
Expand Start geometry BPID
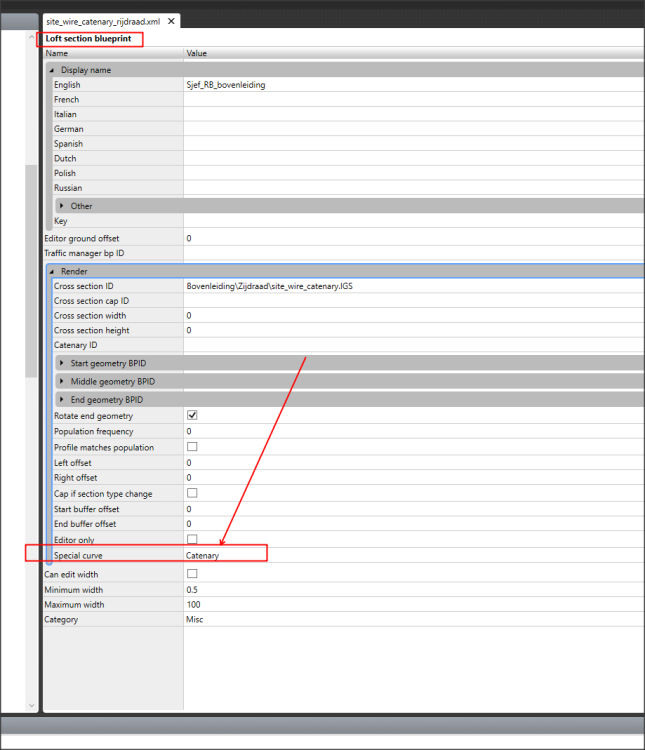[62, 363]
